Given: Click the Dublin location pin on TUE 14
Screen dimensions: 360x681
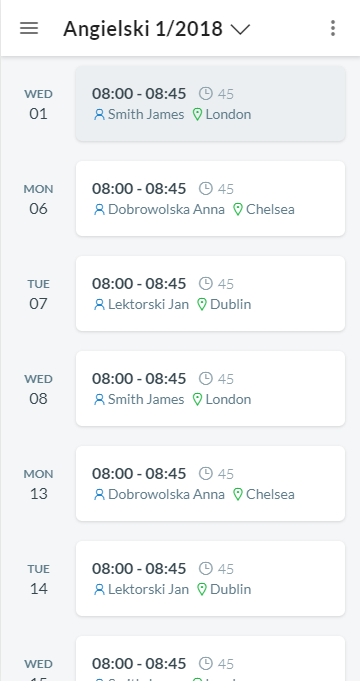Looking at the screenshot, I should 201,589.
